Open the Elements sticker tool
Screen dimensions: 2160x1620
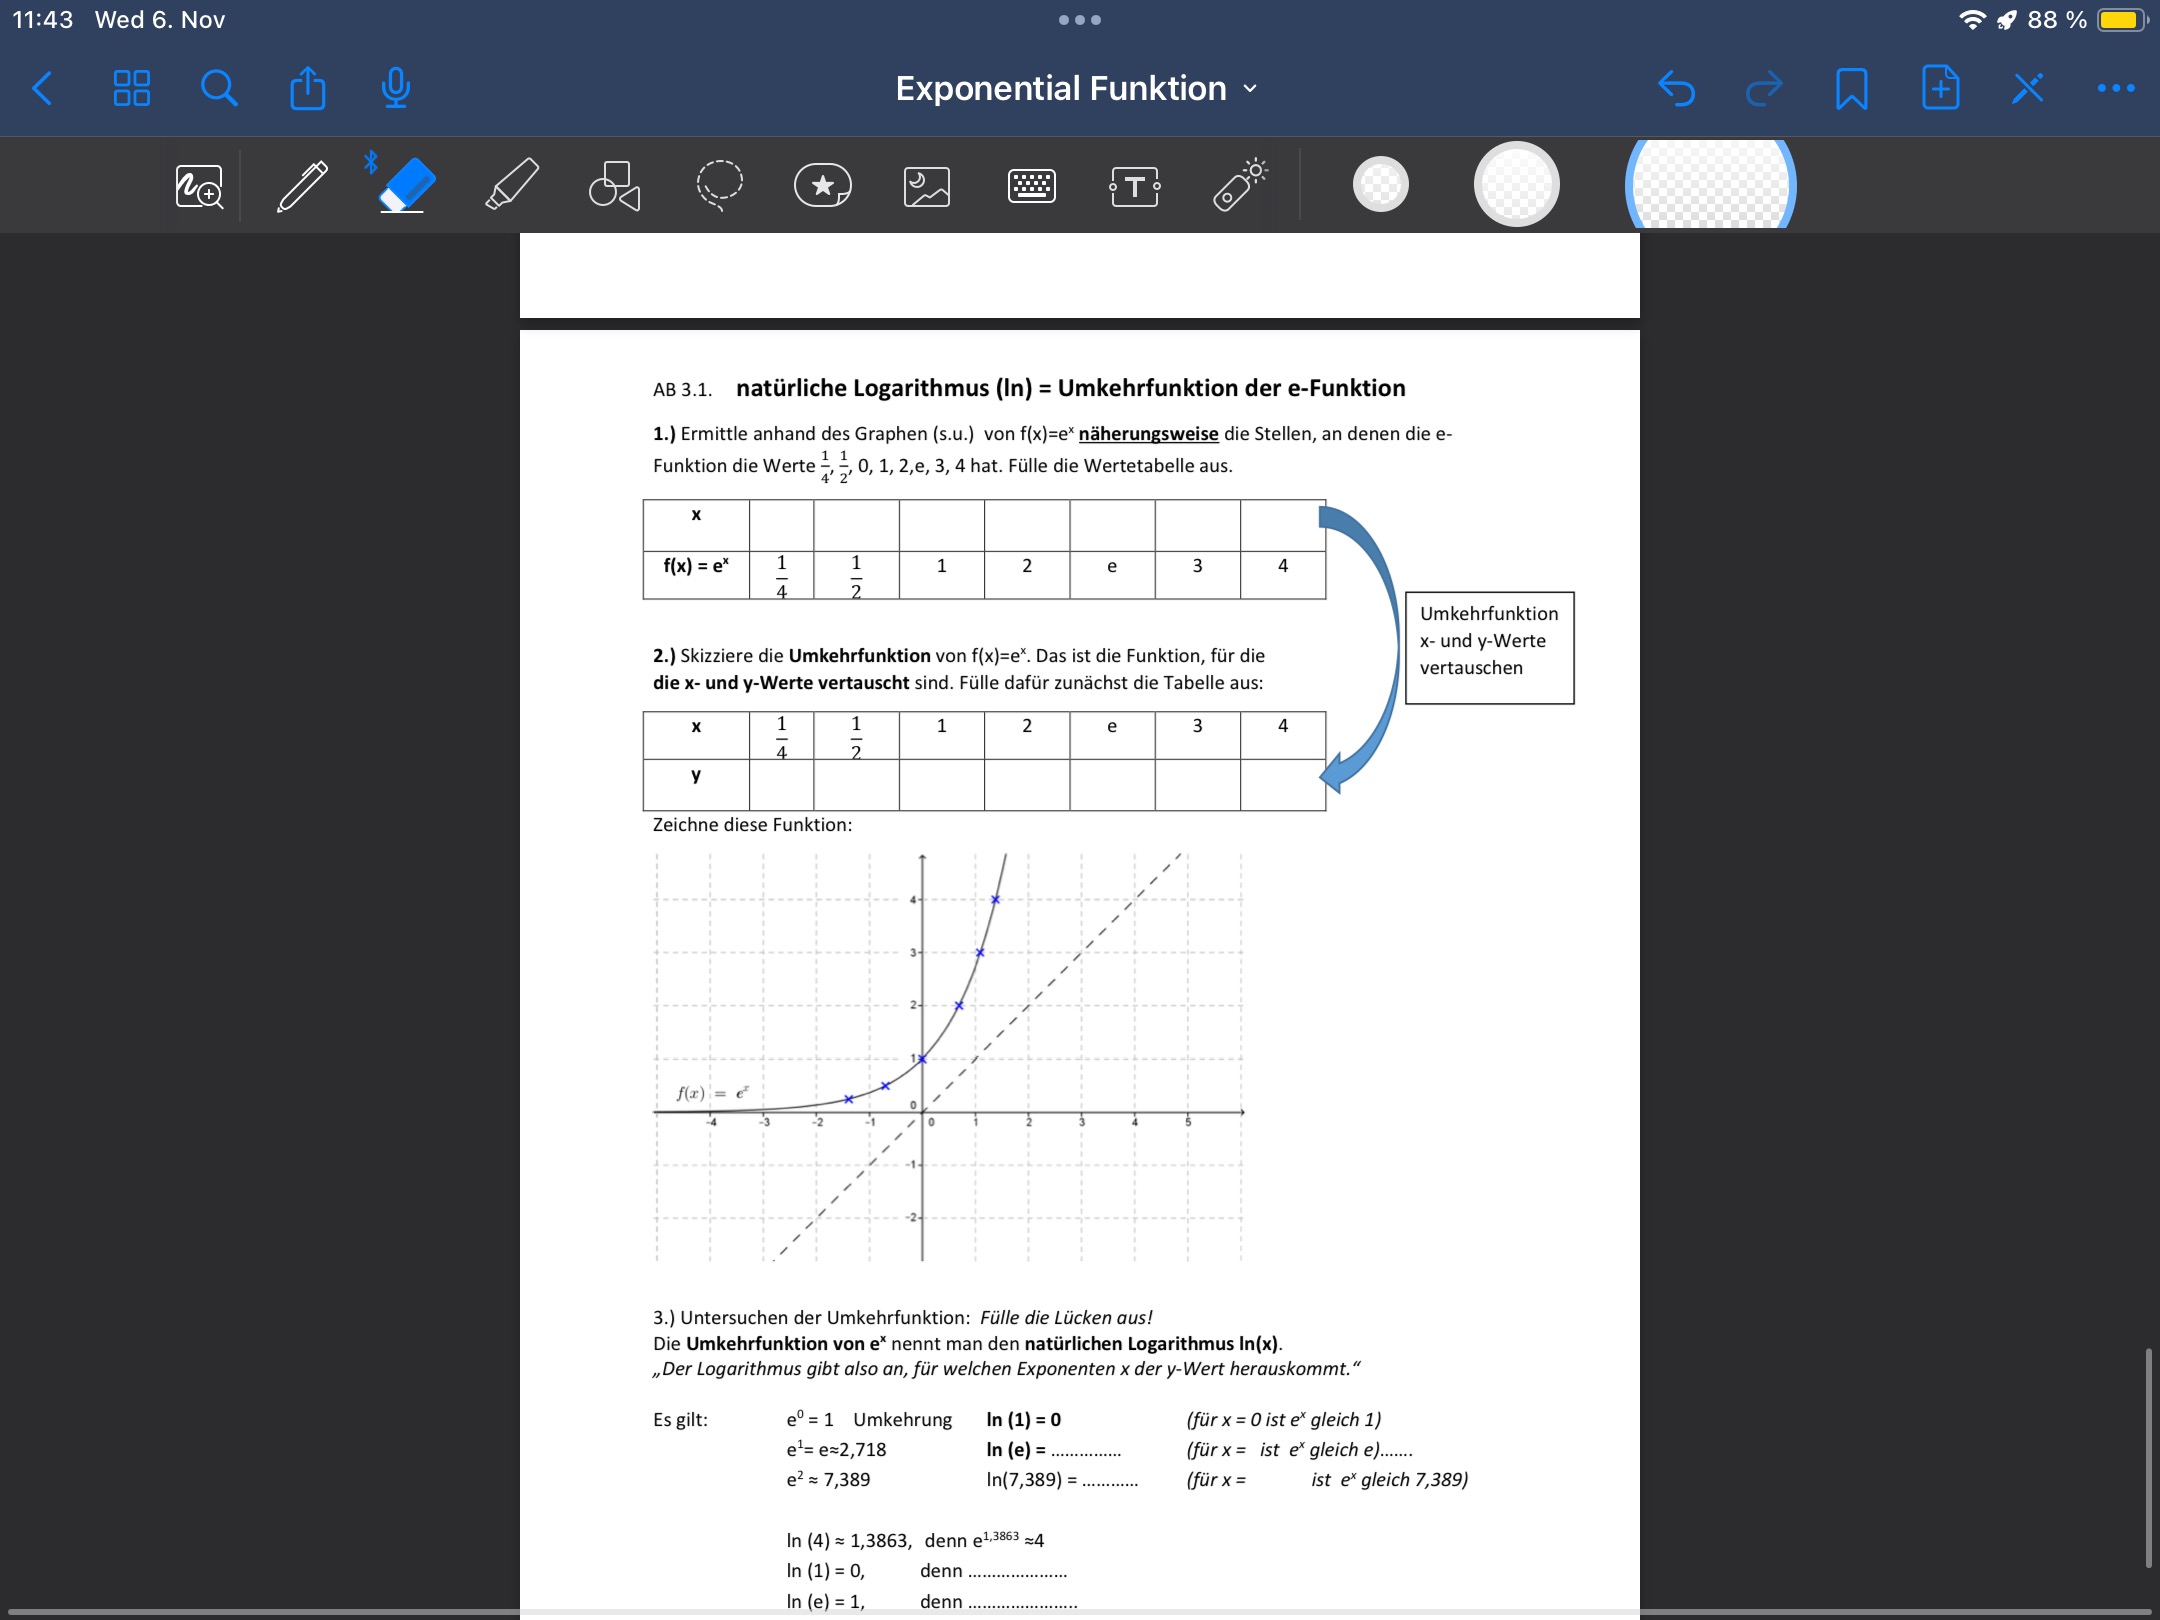pyautogui.click(x=822, y=186)
